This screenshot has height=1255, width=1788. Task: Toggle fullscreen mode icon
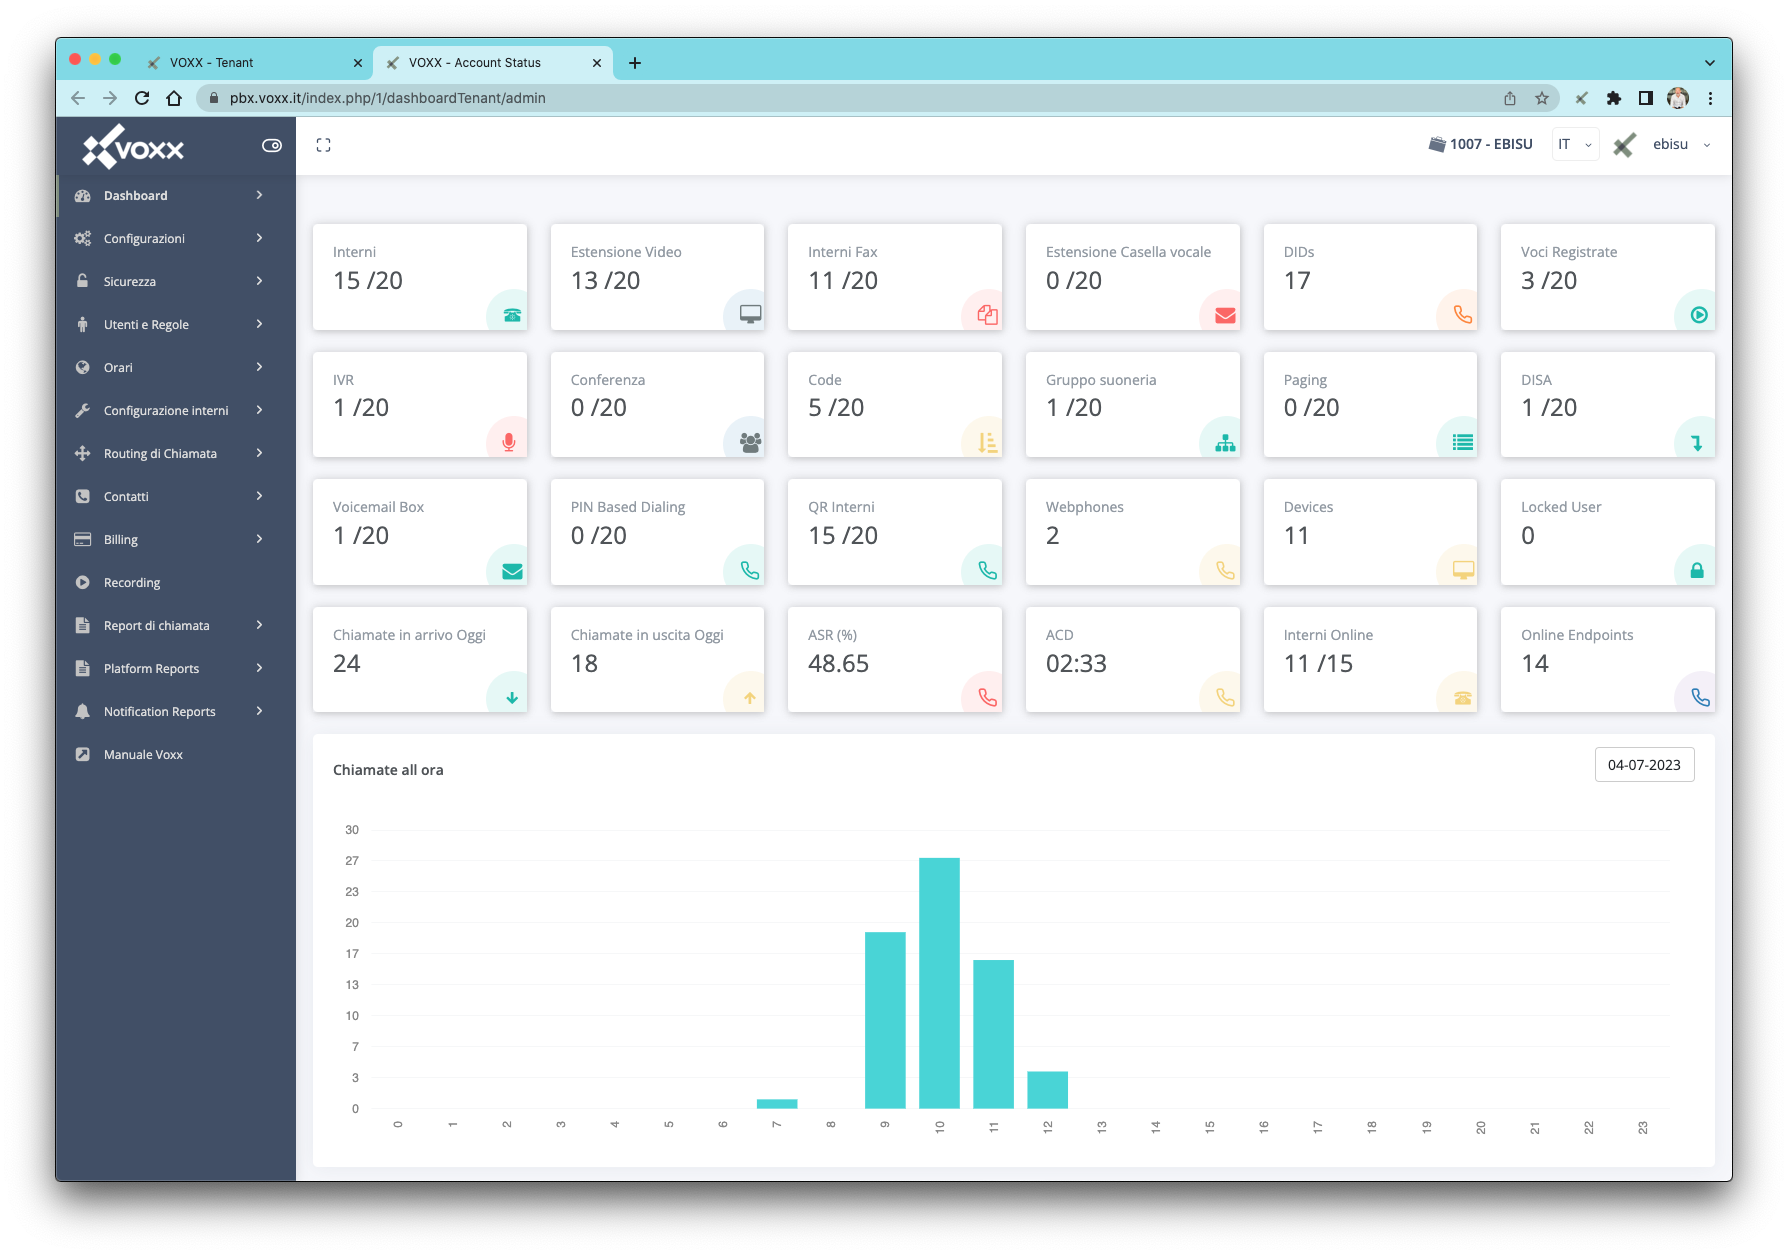pos(323,145)
